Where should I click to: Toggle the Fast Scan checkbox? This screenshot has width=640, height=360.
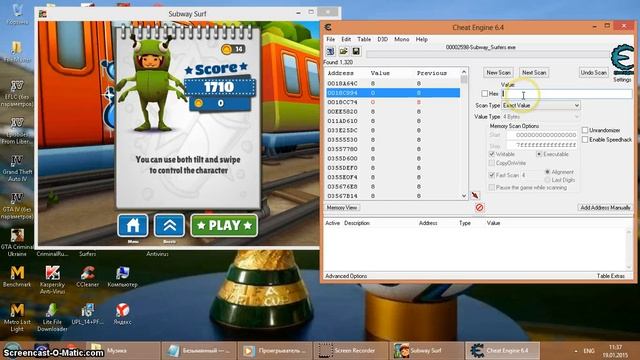(x=492, y=175)
